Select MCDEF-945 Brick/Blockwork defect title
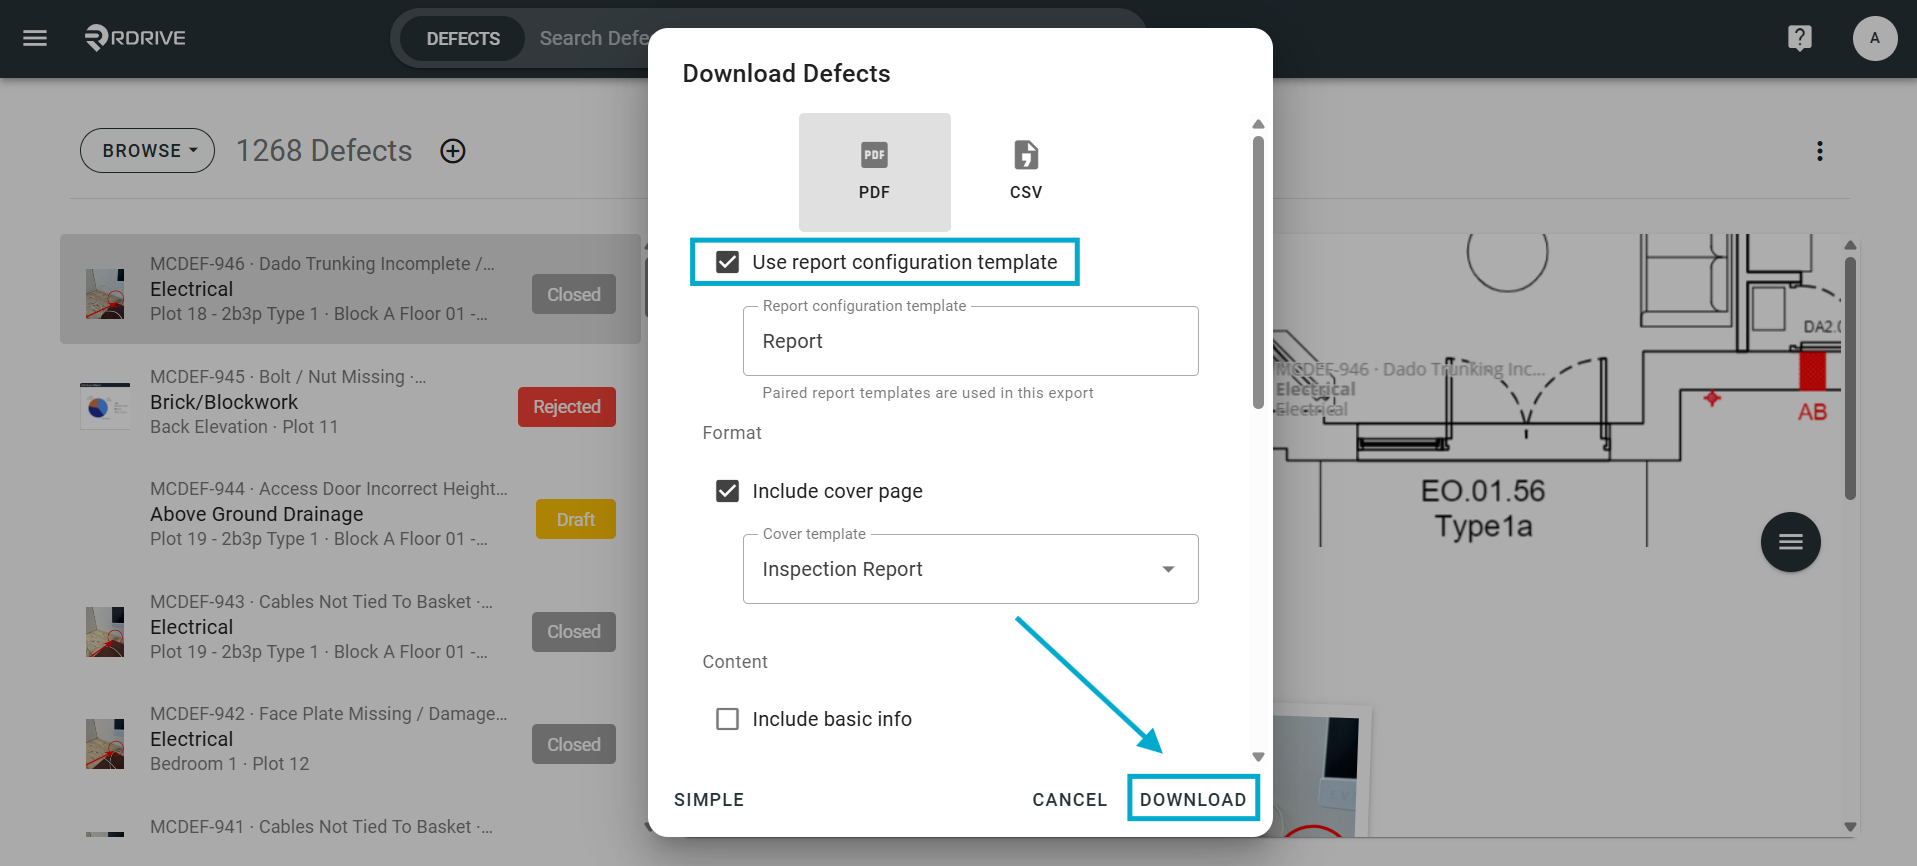Screen dimensions: 1917x866 [224, 402]
